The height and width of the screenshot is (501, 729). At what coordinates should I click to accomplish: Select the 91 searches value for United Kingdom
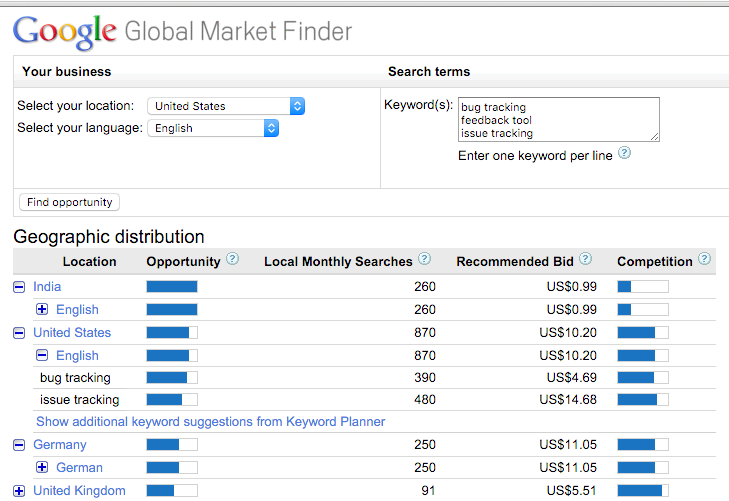pyautogui.click(x=428, y=491)
